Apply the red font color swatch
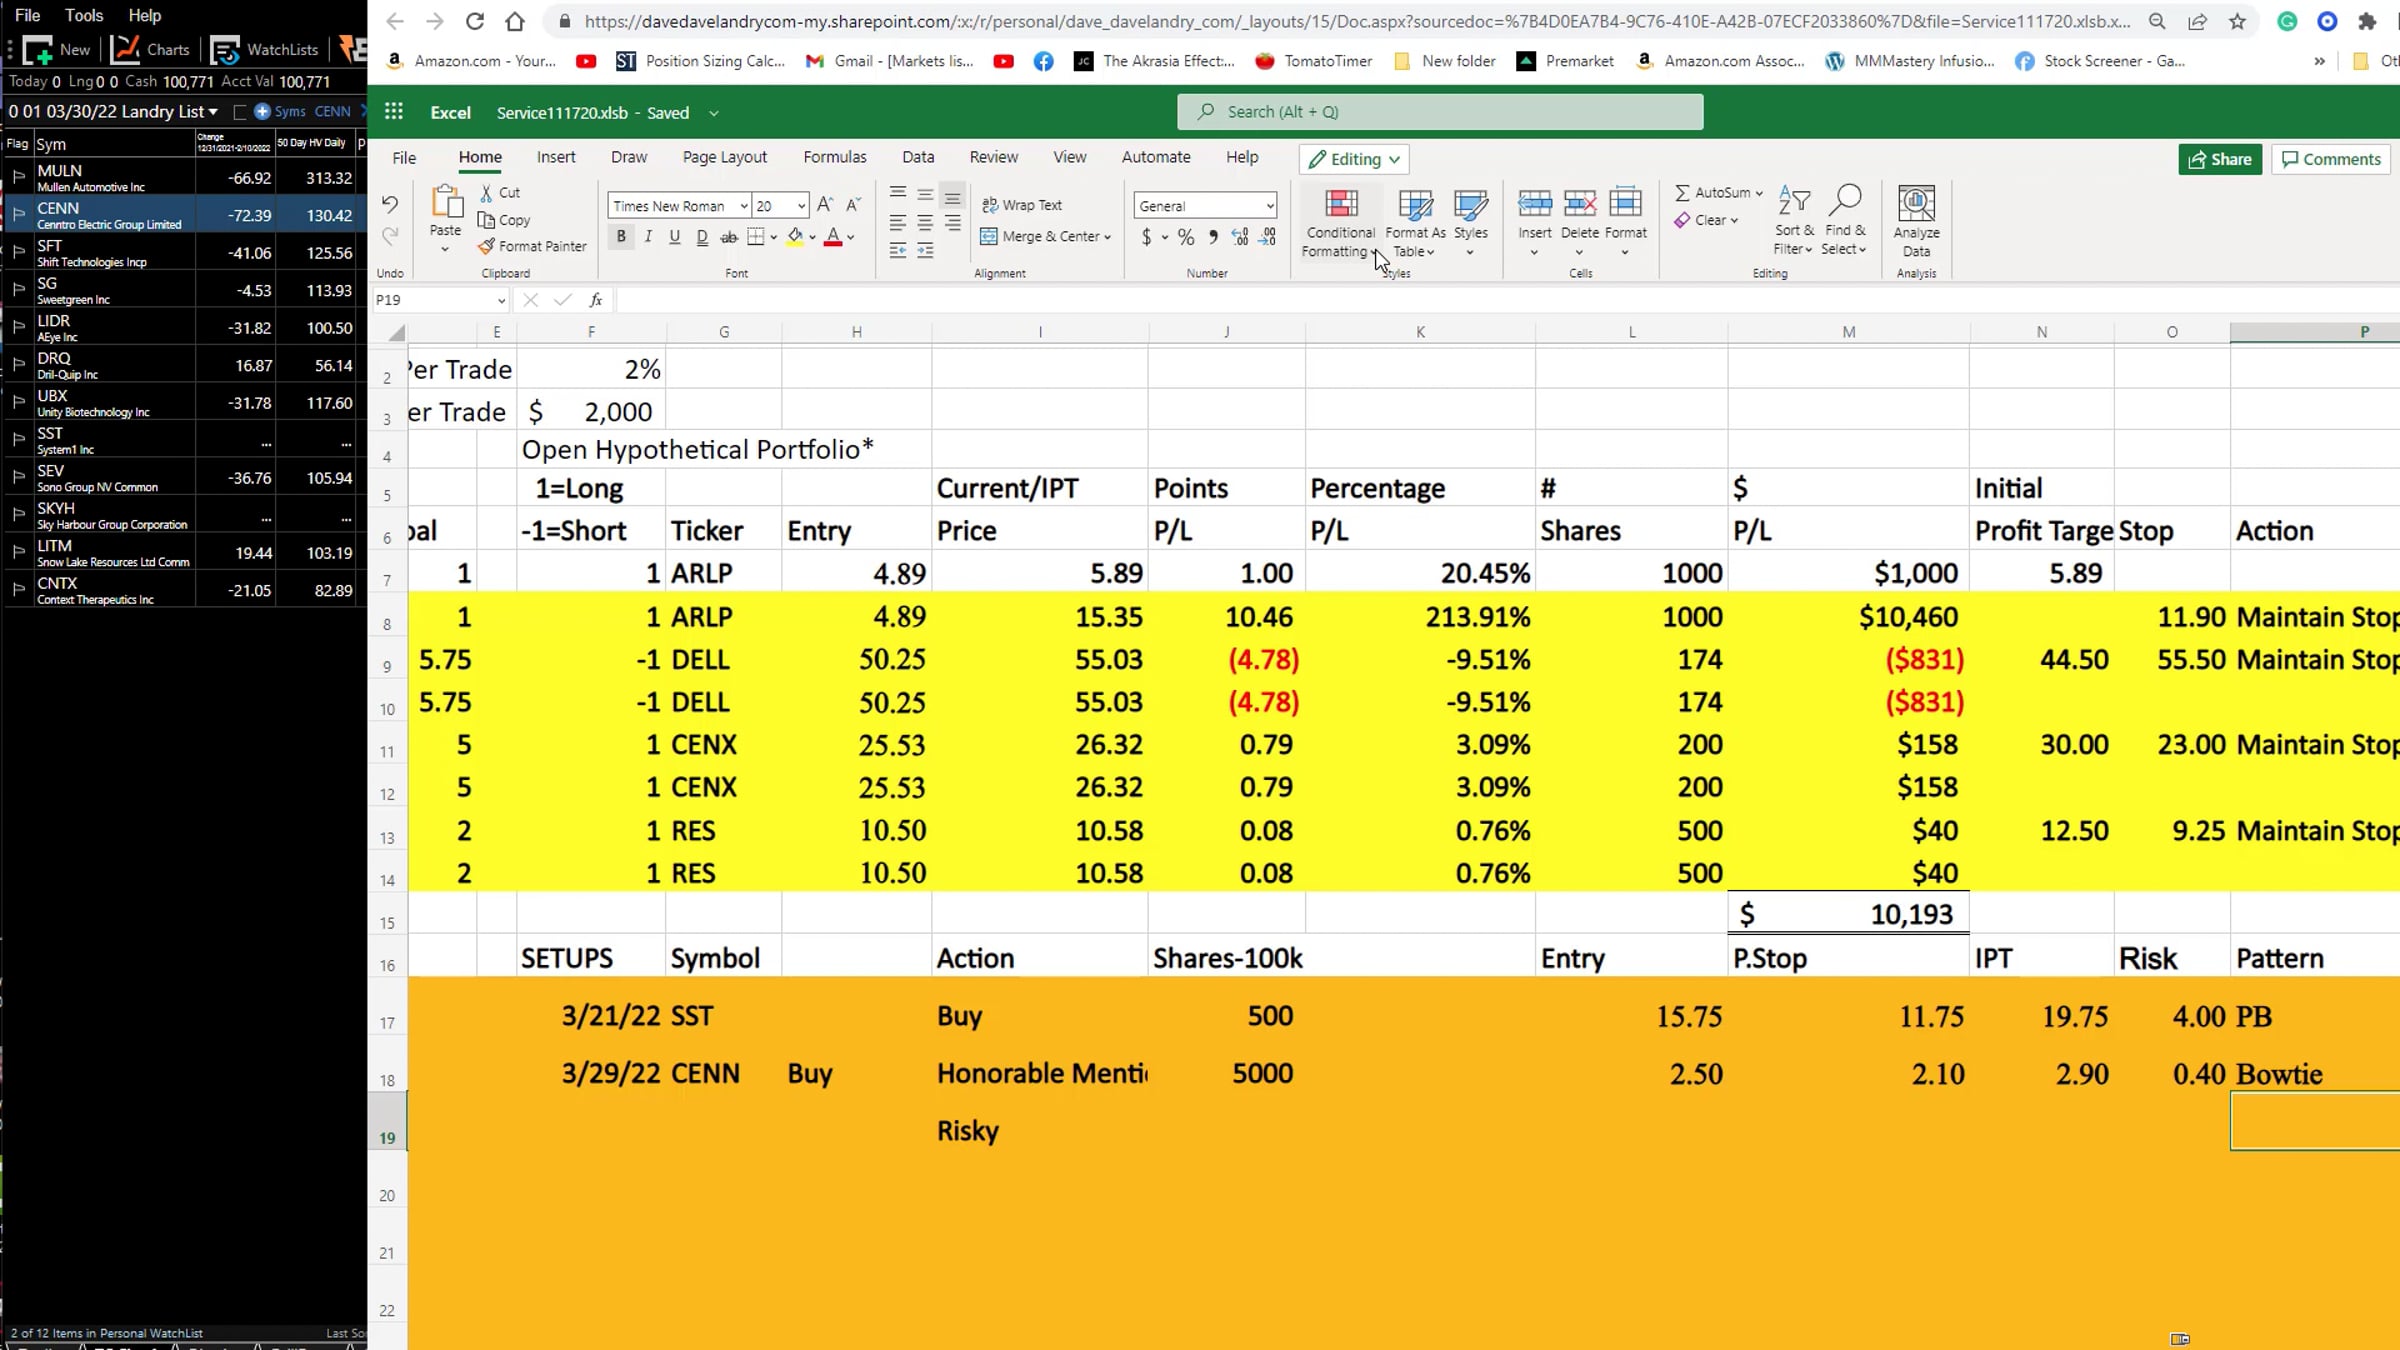Image resolution: width=2400 pixels, height=1350 pixels. [833, 237]
